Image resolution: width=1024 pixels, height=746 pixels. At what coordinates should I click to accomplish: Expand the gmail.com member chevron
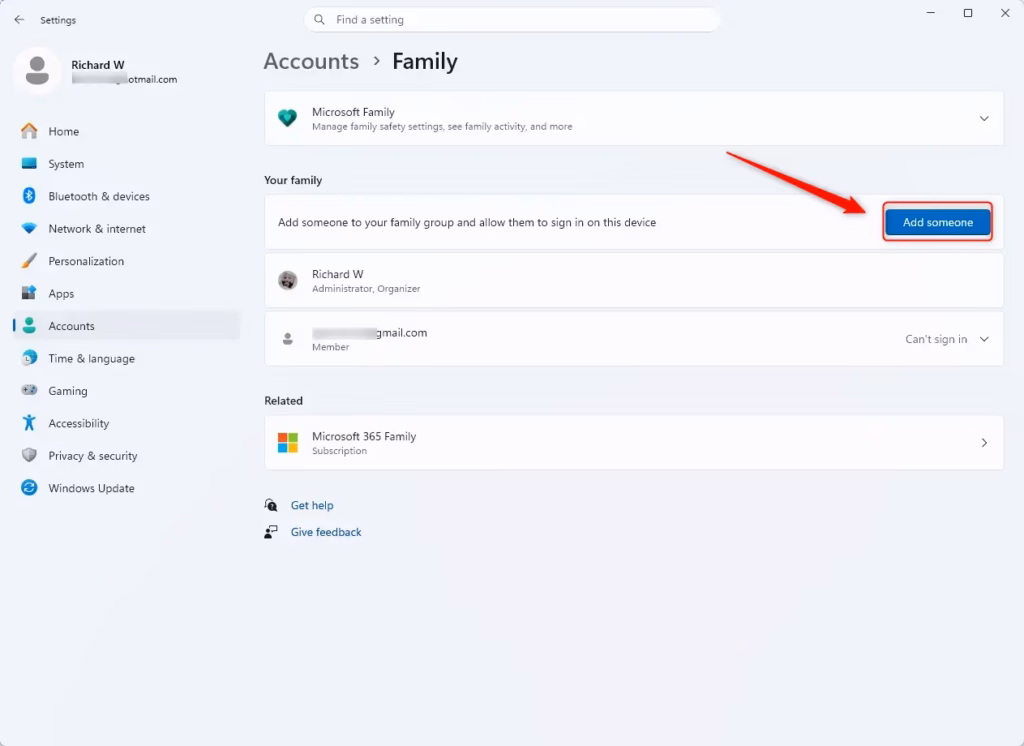984,339
